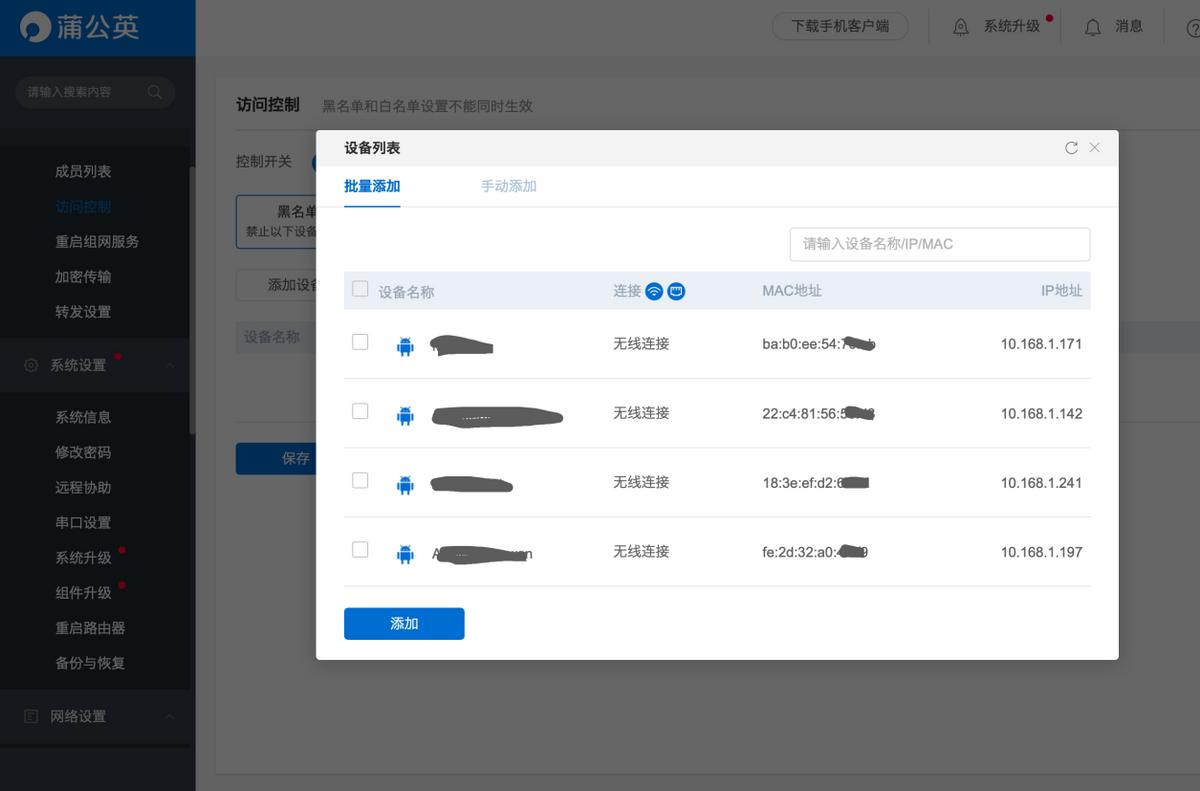Click the magnifier icon in the sidebar search box
Image resolution: width=1200 pixels, height=791 pixels.
pyautogui.click(x=155, y=91)
